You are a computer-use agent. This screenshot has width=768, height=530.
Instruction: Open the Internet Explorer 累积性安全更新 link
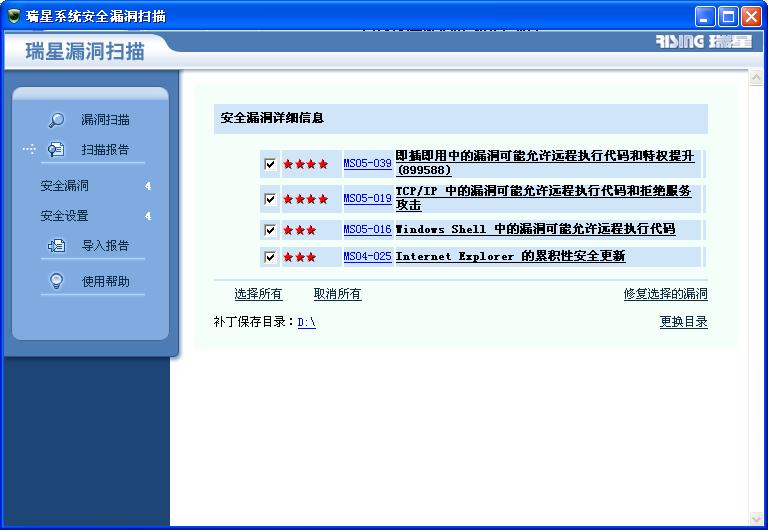coord(510,256)
